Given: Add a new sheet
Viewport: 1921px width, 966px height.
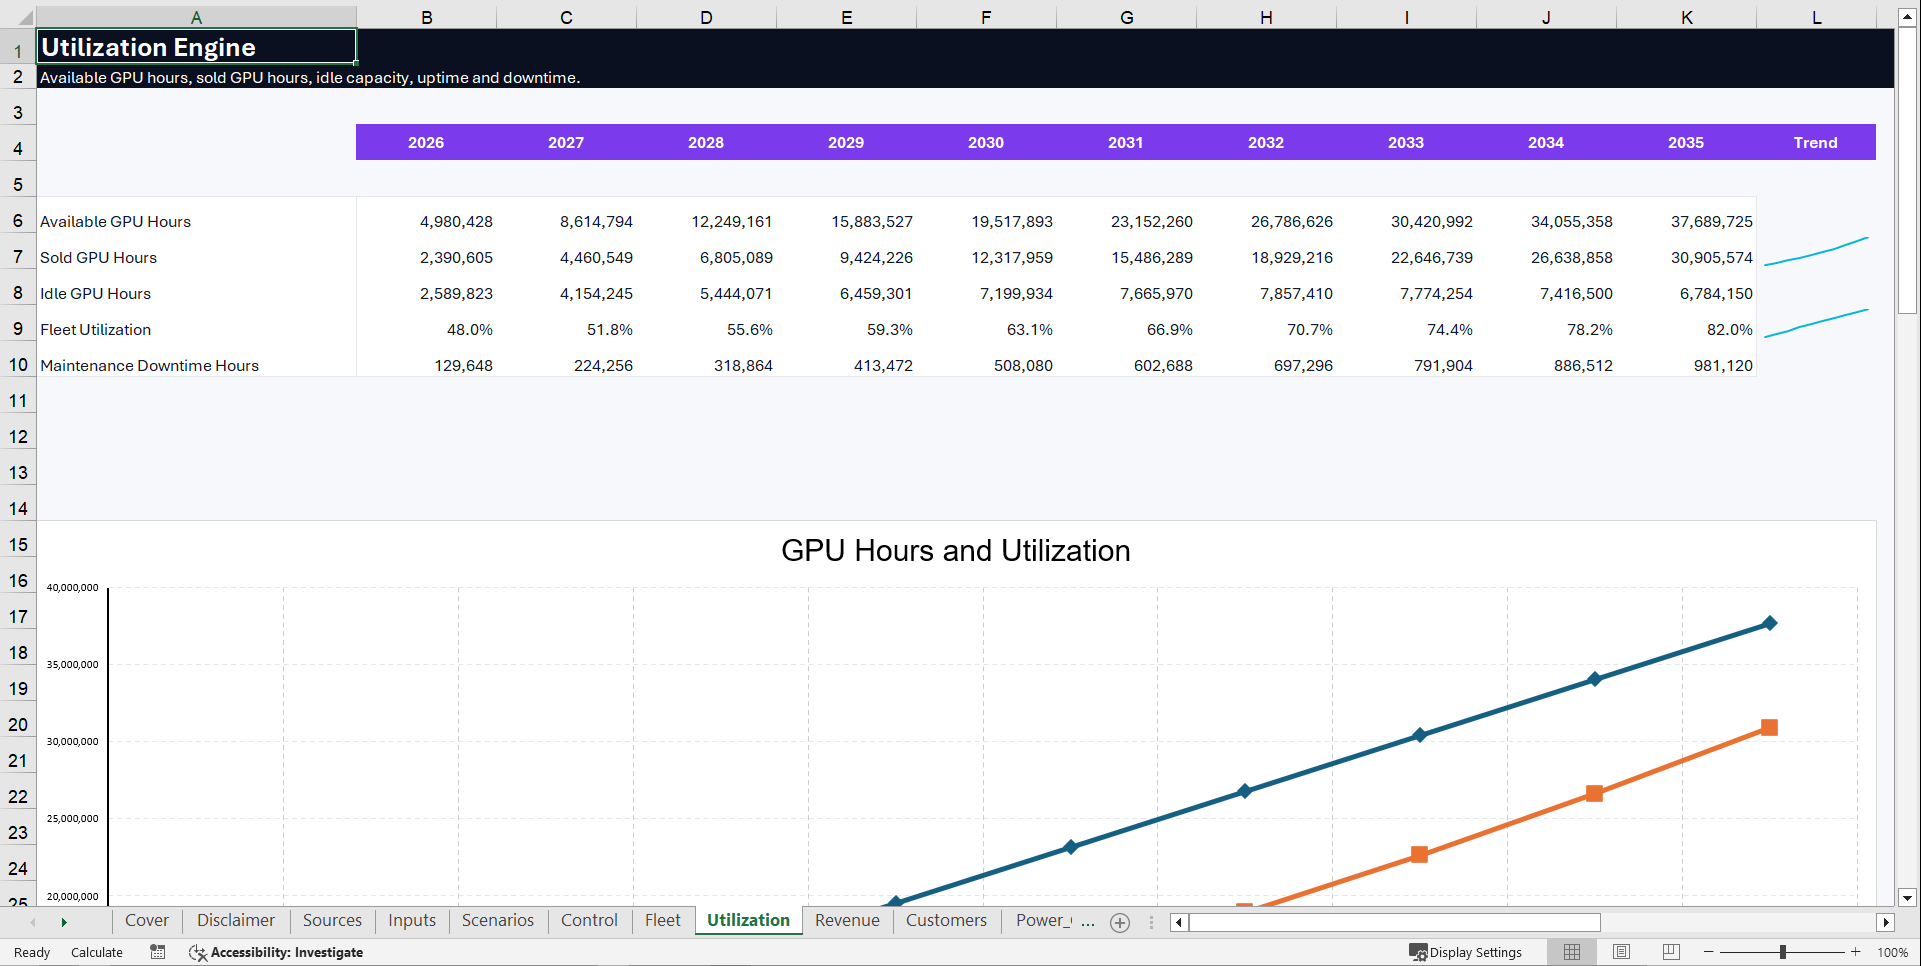Looking at the screenshot, I should point(1120,923).
